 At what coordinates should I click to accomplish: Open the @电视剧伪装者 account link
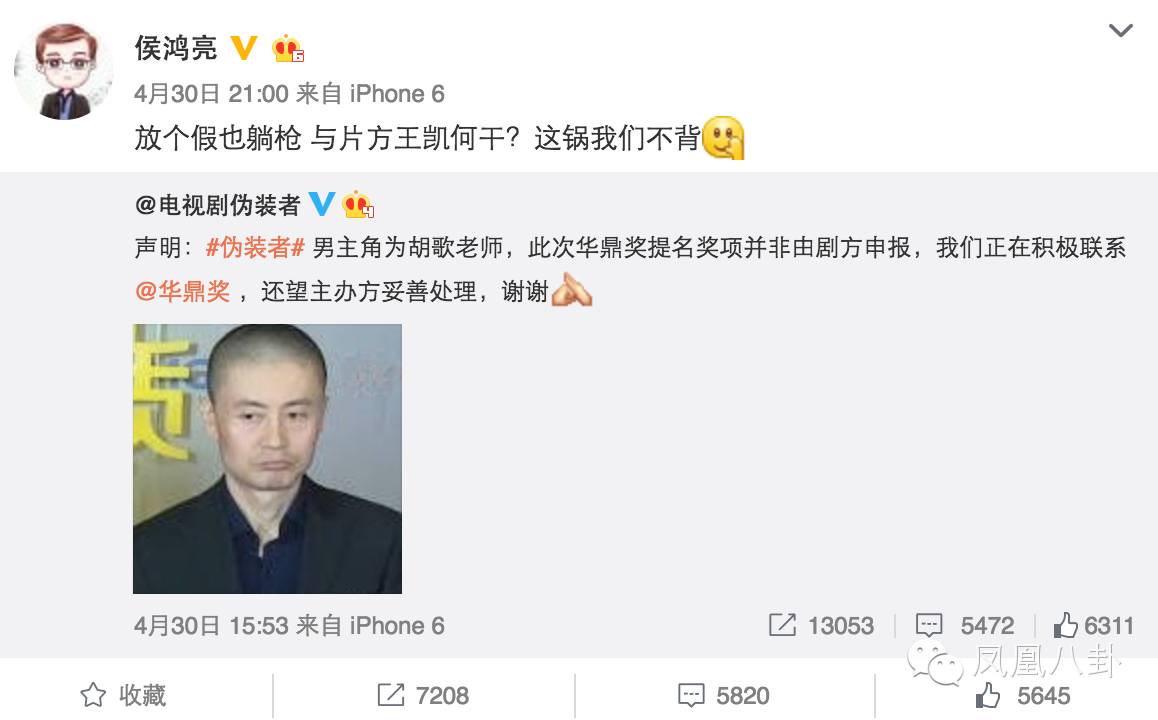pos(218,205)
